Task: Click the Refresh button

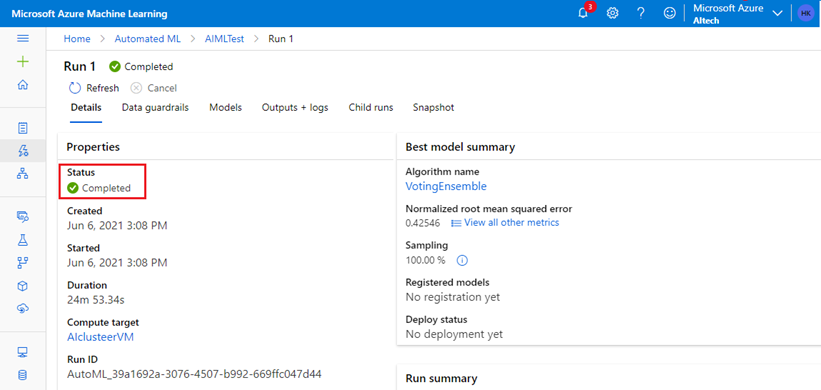Action: tap(94, 88)
